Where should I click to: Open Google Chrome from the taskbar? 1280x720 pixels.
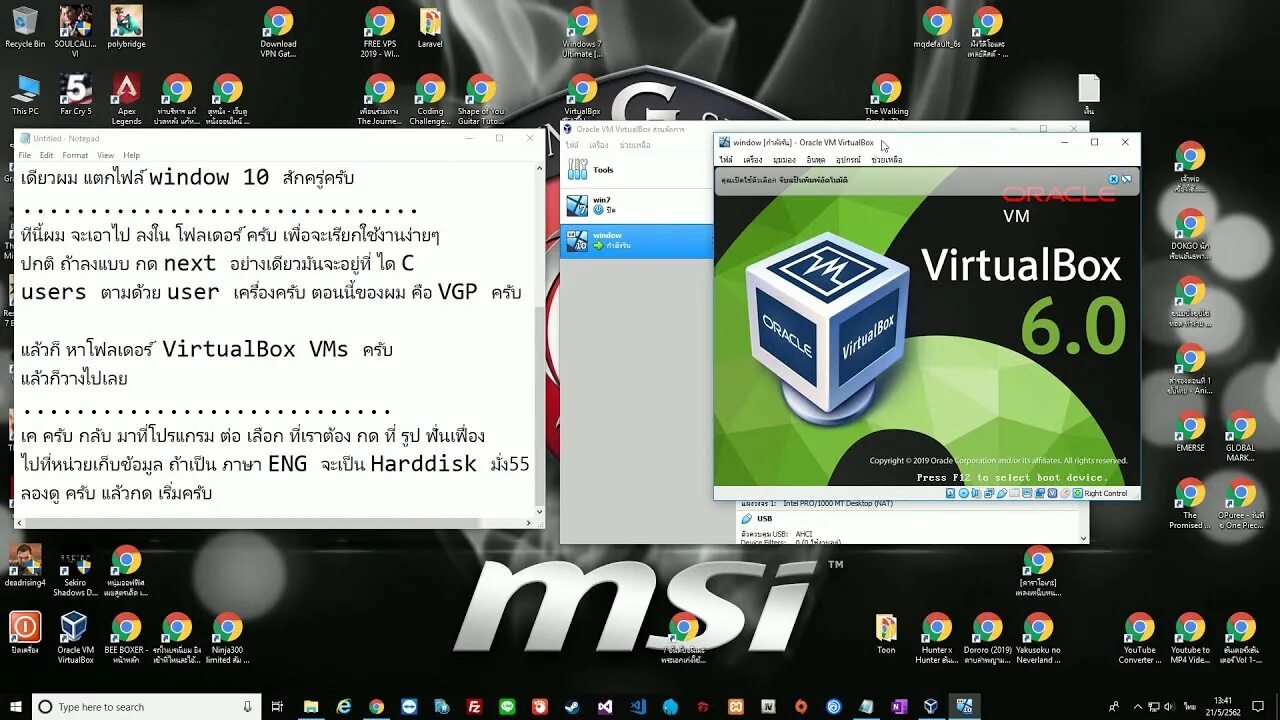(376, 706)
